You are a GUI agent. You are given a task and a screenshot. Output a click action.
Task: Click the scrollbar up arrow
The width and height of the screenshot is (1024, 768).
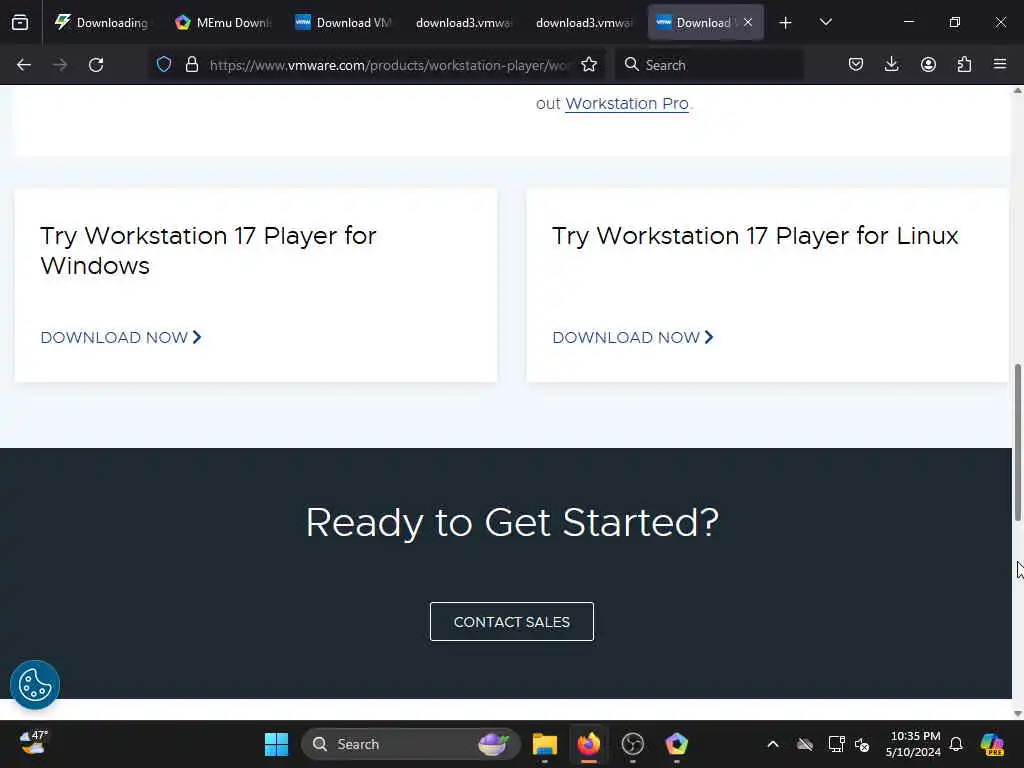pyautogui.click(x=1017, y=91)
